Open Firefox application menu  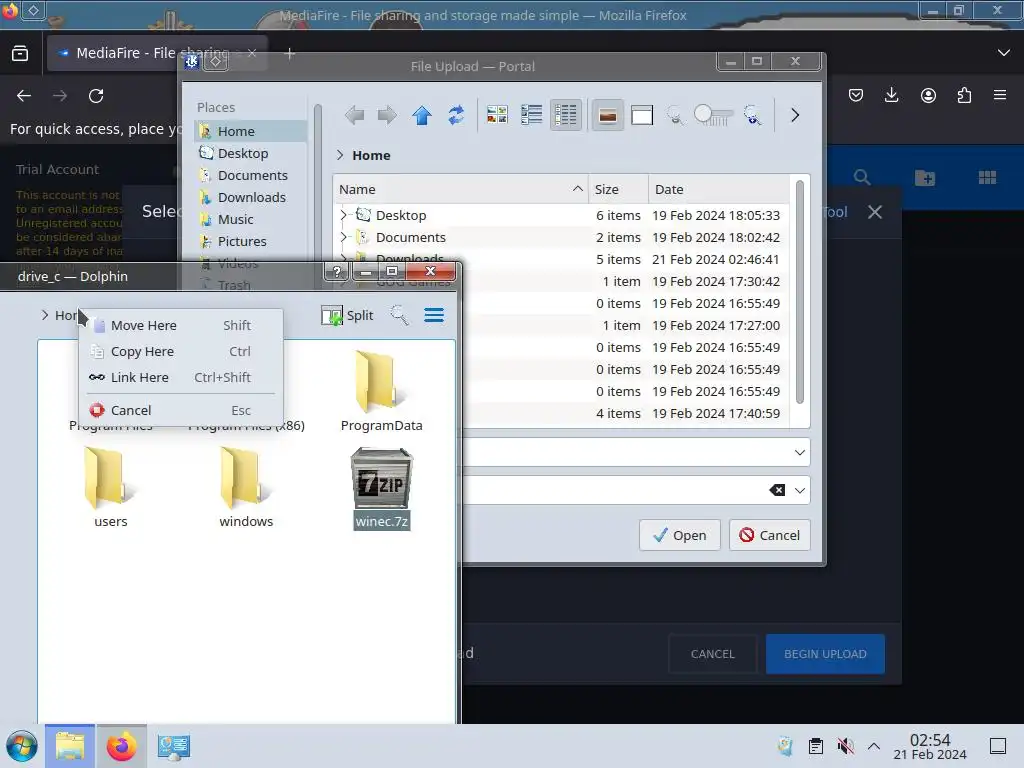coord(1000,95)
